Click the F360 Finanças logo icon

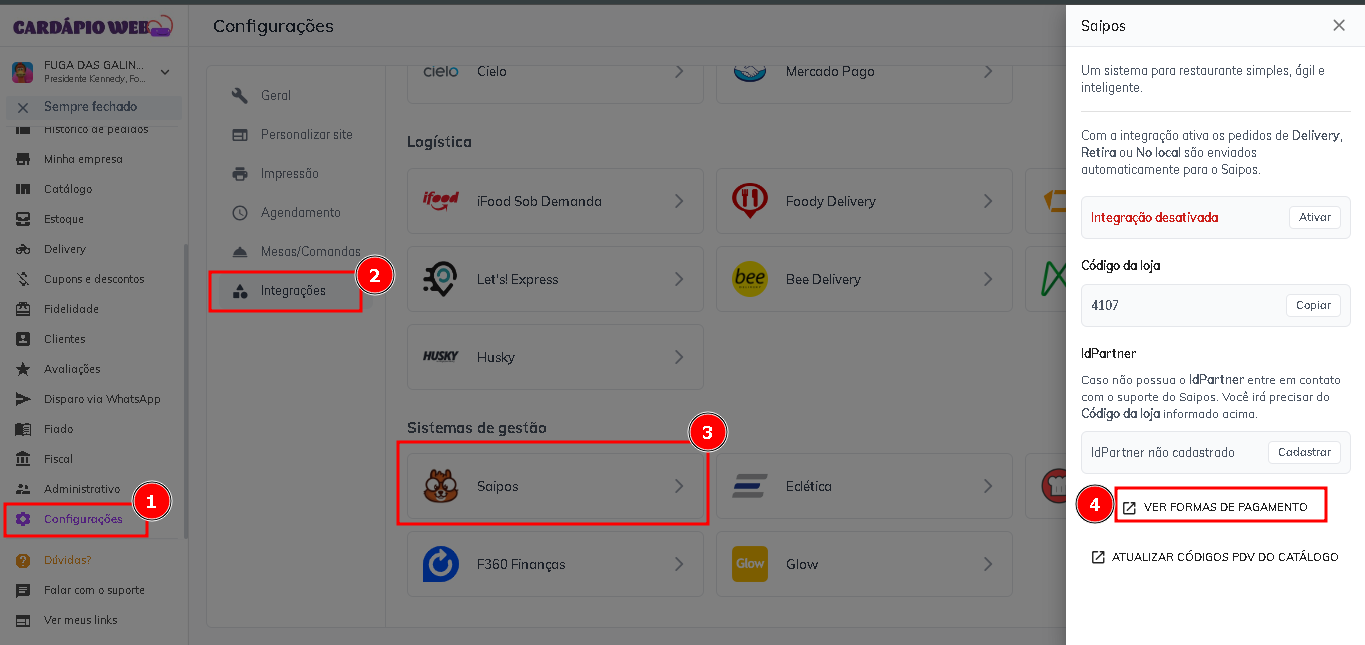440,564
